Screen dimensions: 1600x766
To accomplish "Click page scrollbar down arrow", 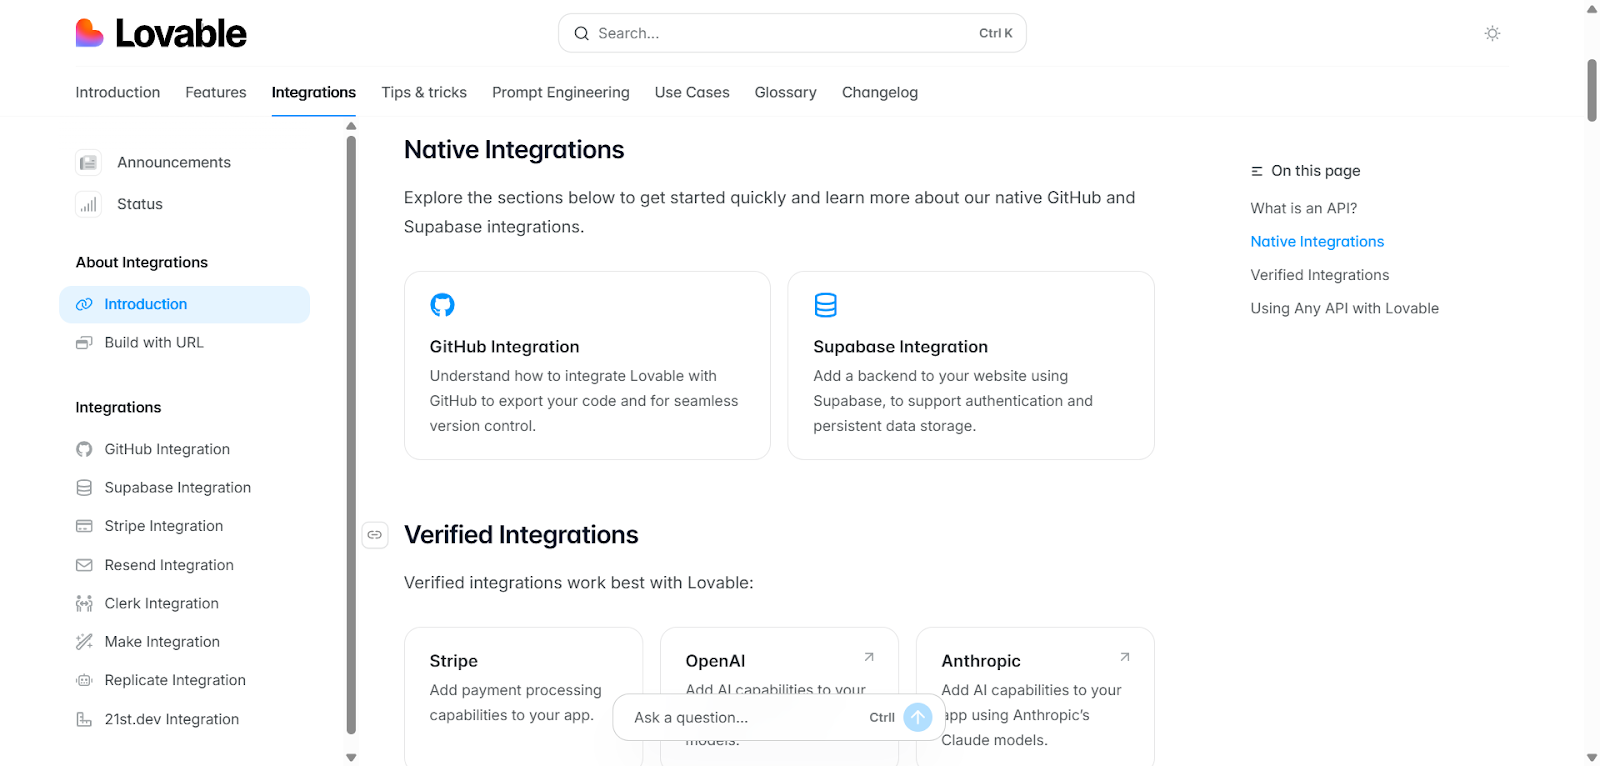I will (1592, 758).
